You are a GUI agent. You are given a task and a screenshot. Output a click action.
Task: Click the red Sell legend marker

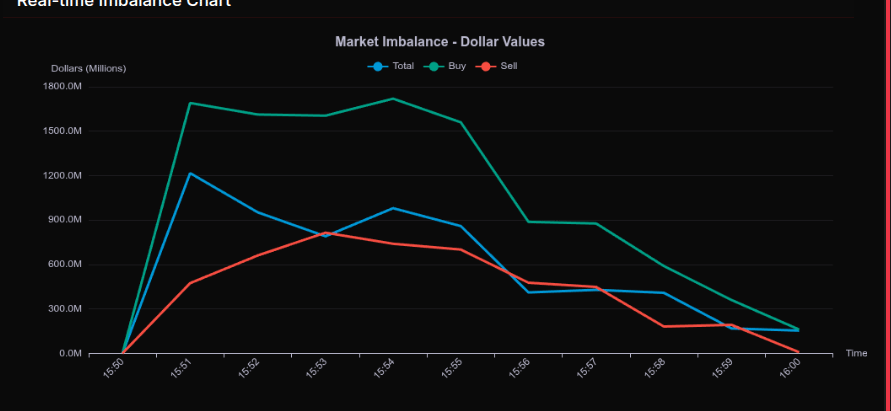[x=486, y=66]
